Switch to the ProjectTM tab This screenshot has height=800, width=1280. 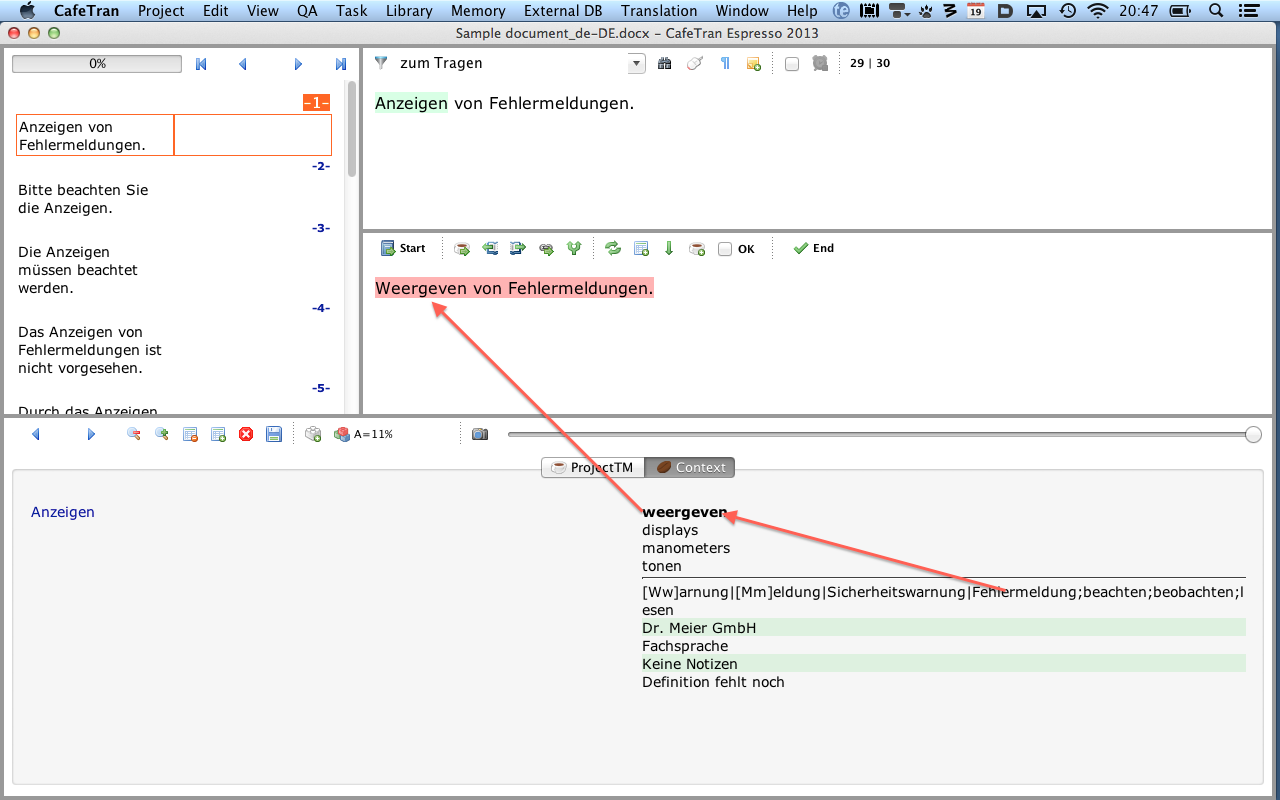(x=592, y=467)
